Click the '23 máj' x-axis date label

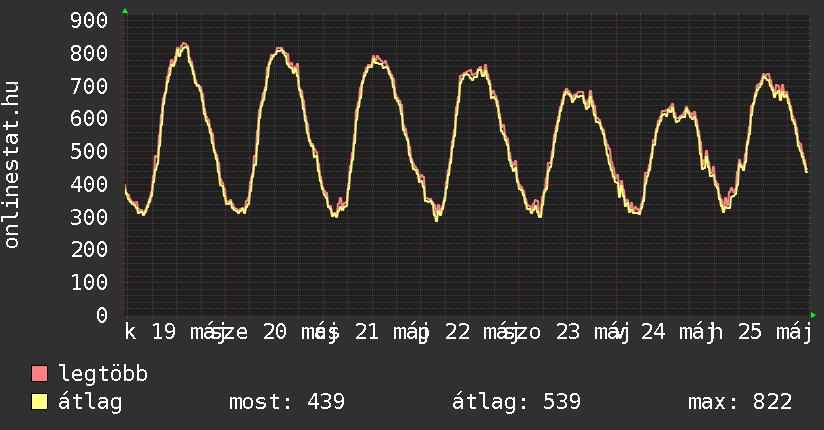[593, 332]
